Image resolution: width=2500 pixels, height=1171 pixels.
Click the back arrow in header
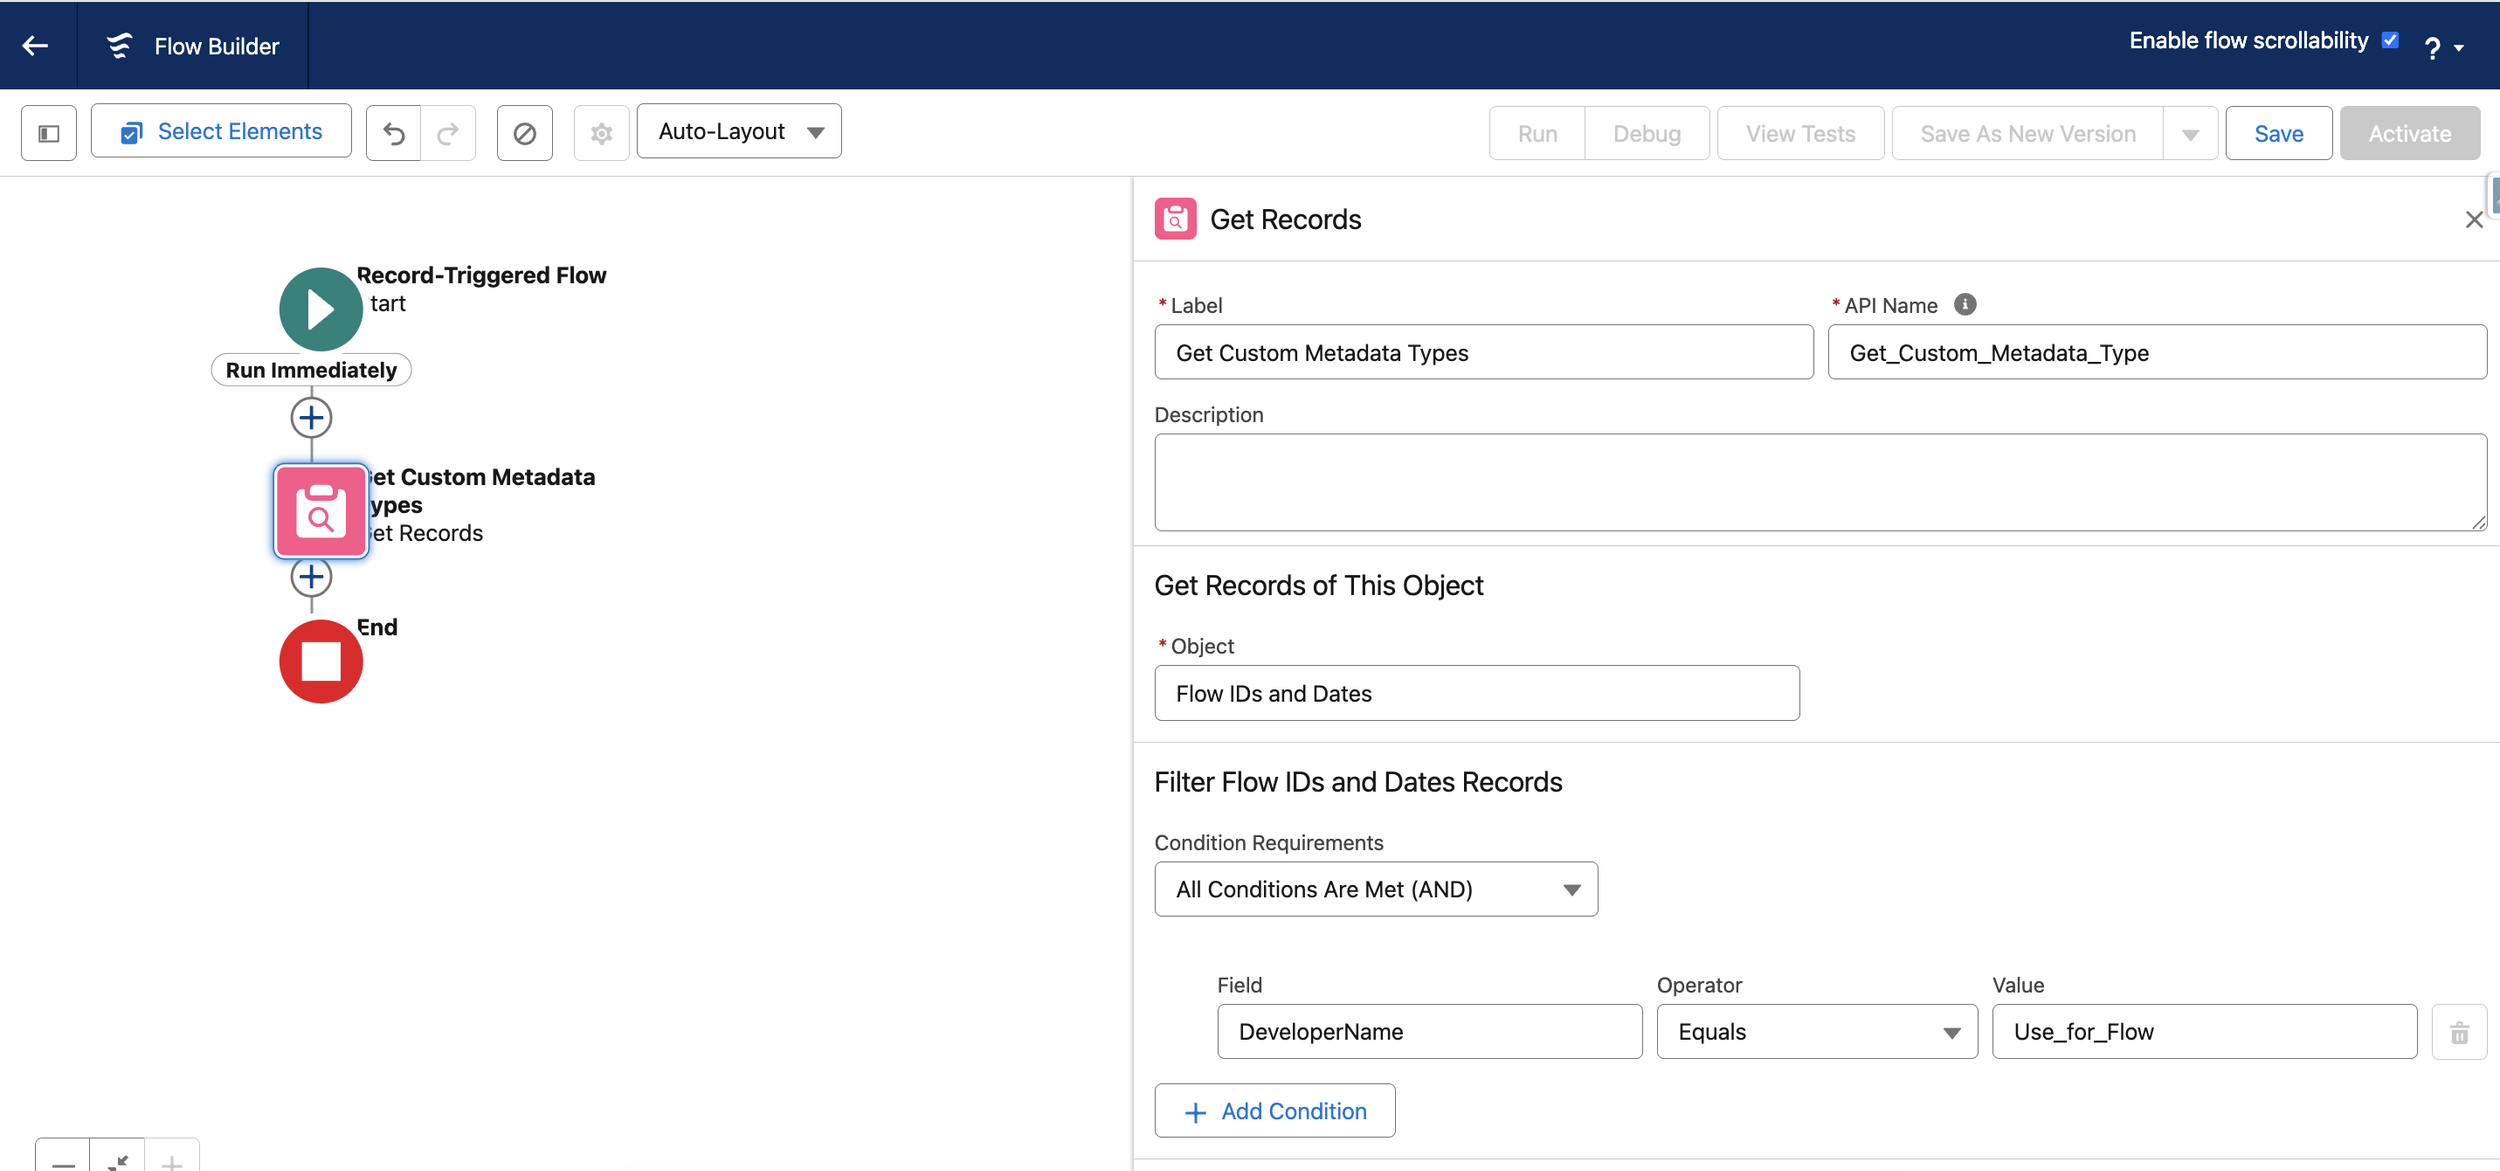[36, 46]
